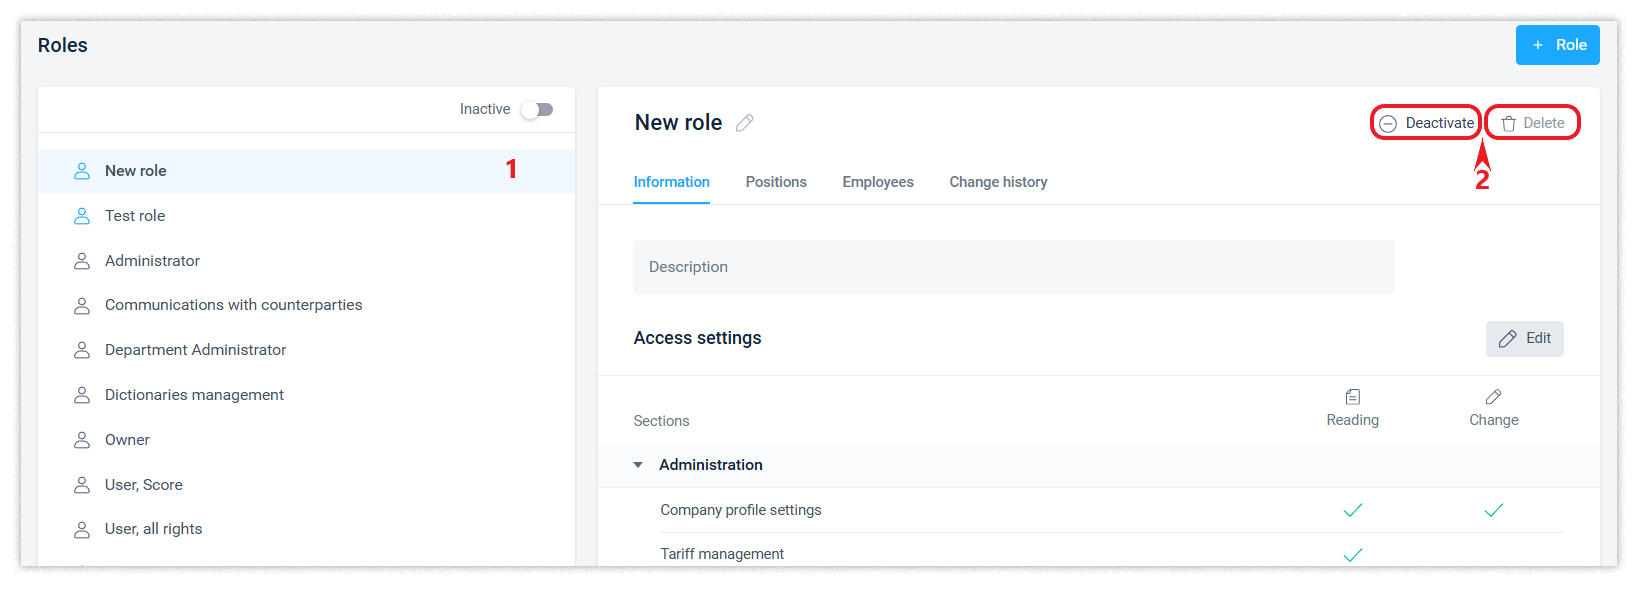The height and width of the screenshot is (590, 1638).
Task: Click the person icon beside Owner role
Action: pyautogui.click(x=82, y=440)
